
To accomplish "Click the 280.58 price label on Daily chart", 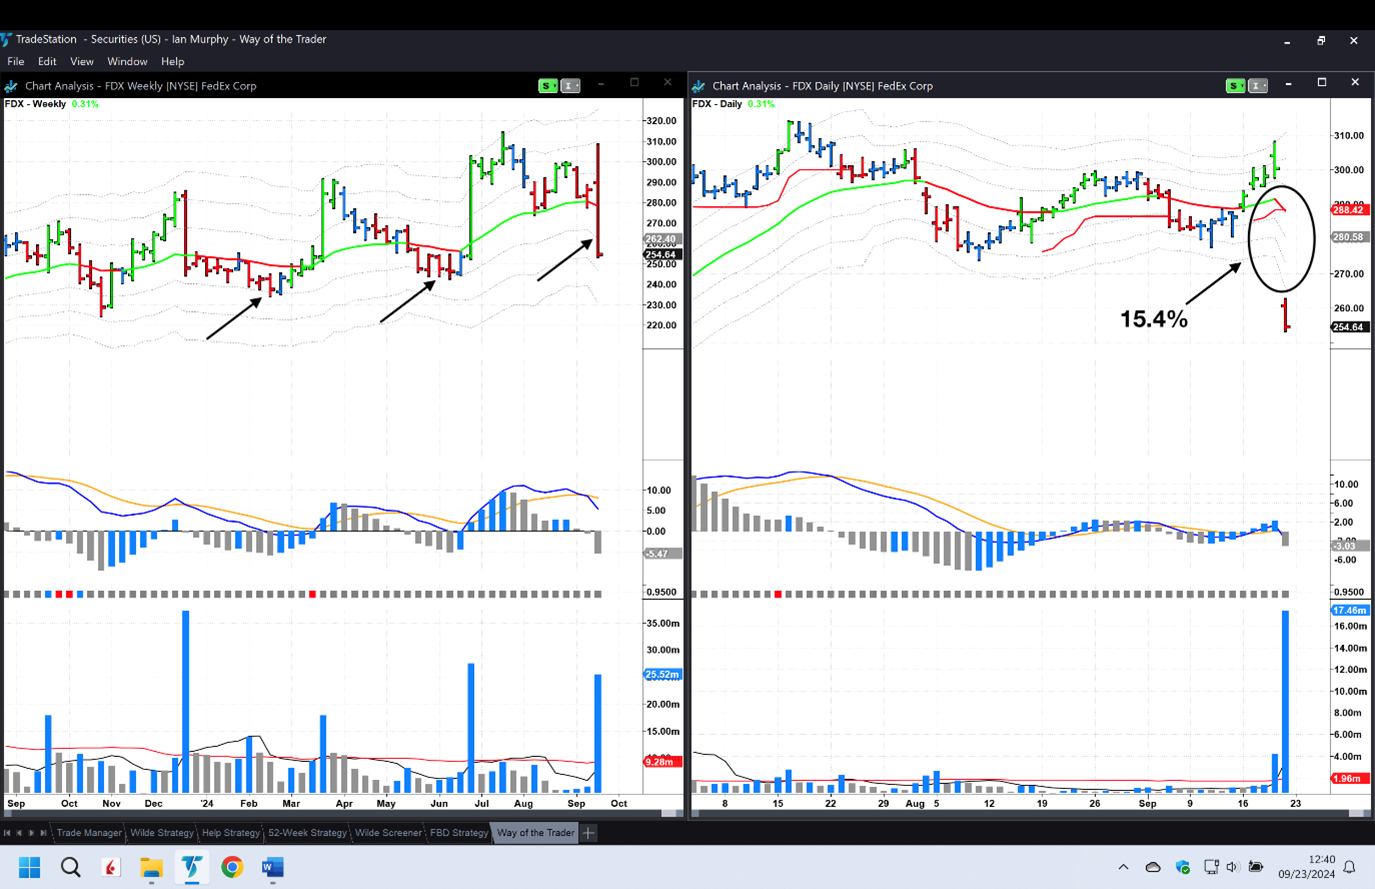I will point(1349,237).
